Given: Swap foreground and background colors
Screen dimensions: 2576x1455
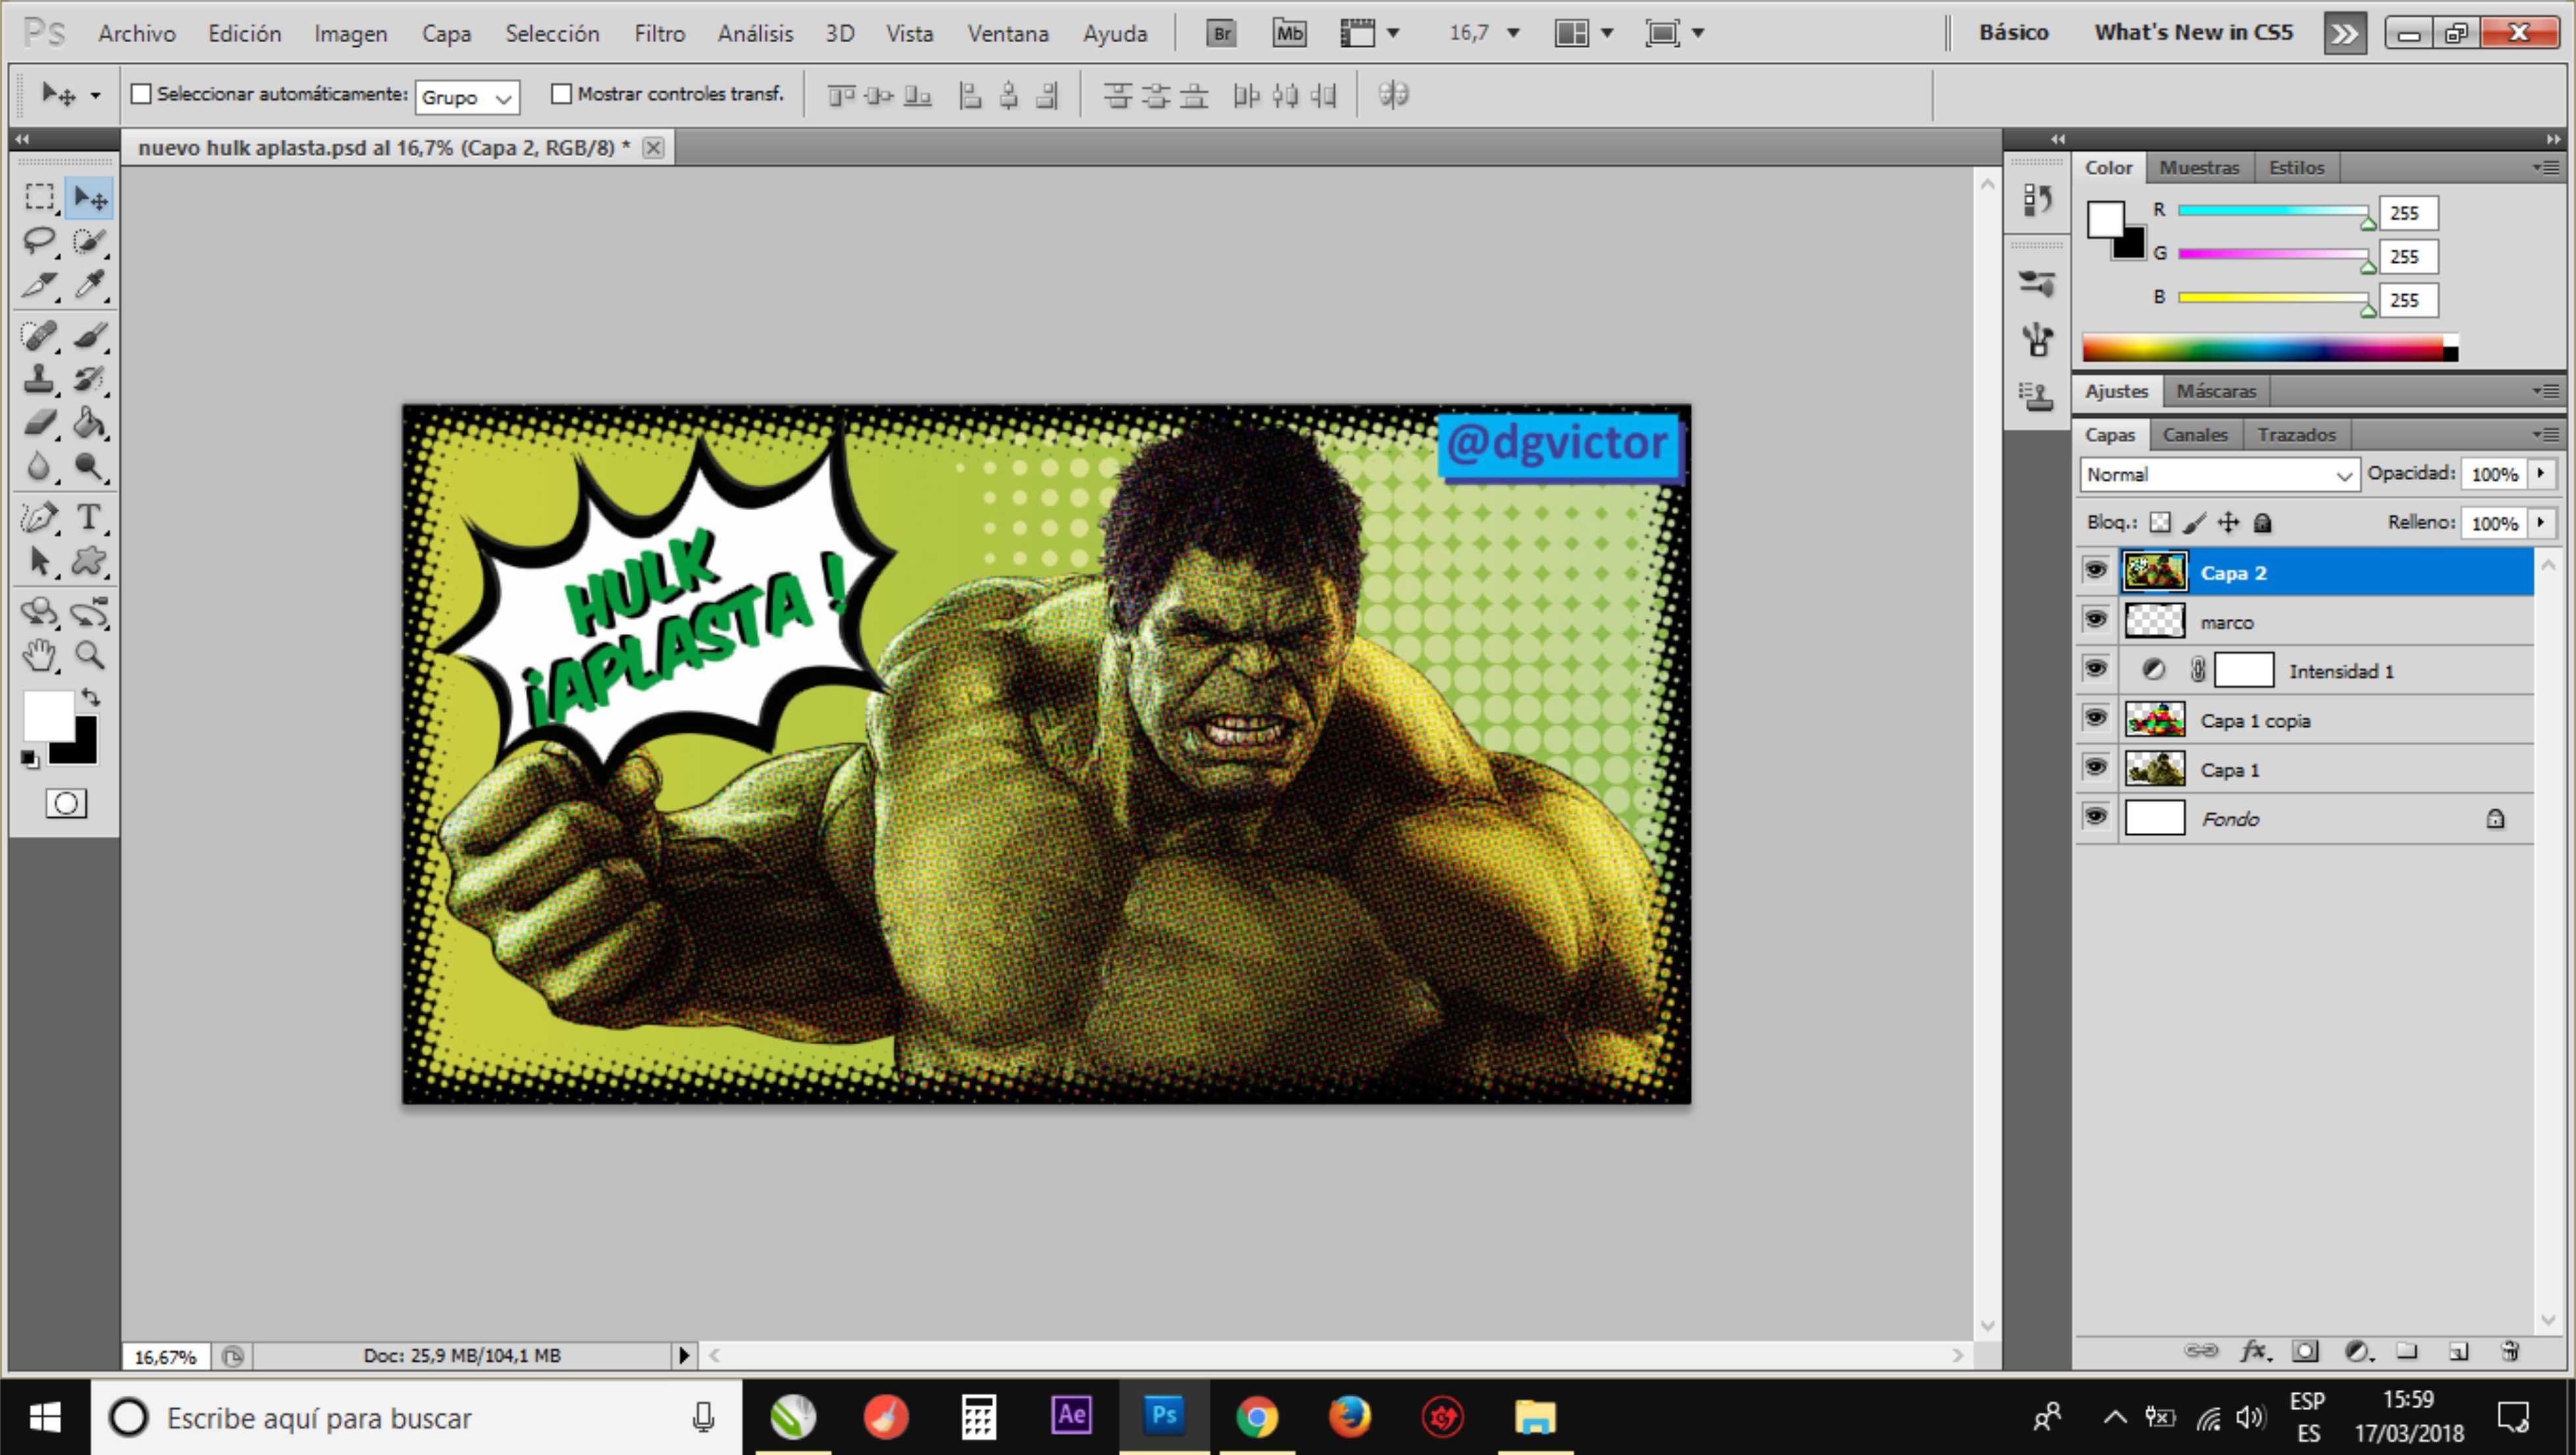Looking at the screenshot, I should point(91,697).
